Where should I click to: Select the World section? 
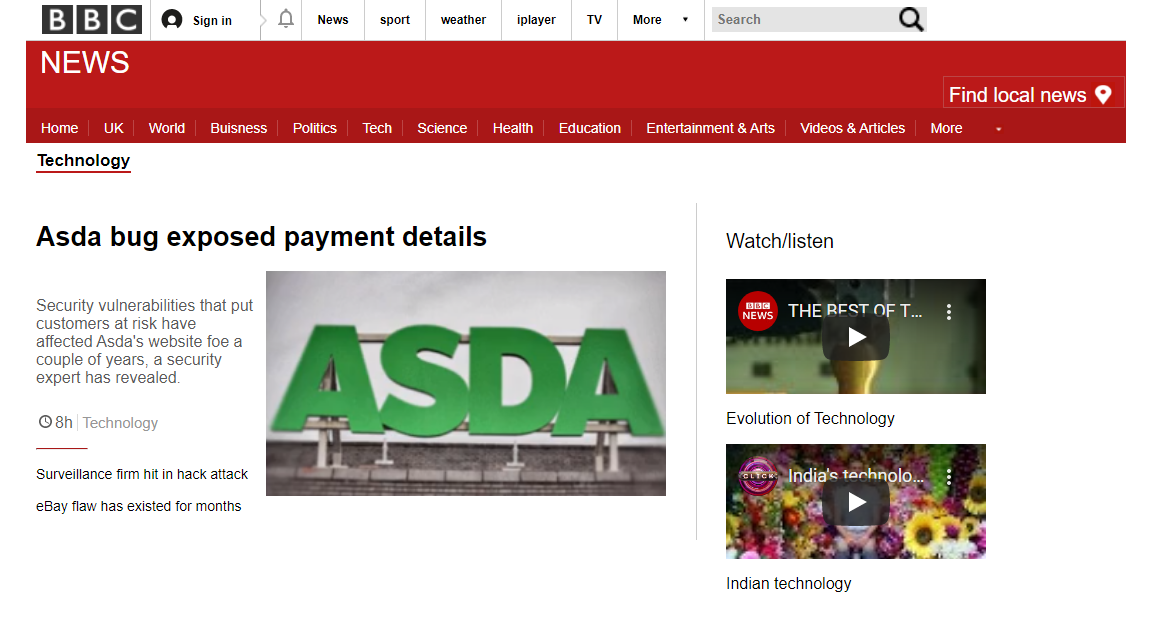[x=167, y=128]
